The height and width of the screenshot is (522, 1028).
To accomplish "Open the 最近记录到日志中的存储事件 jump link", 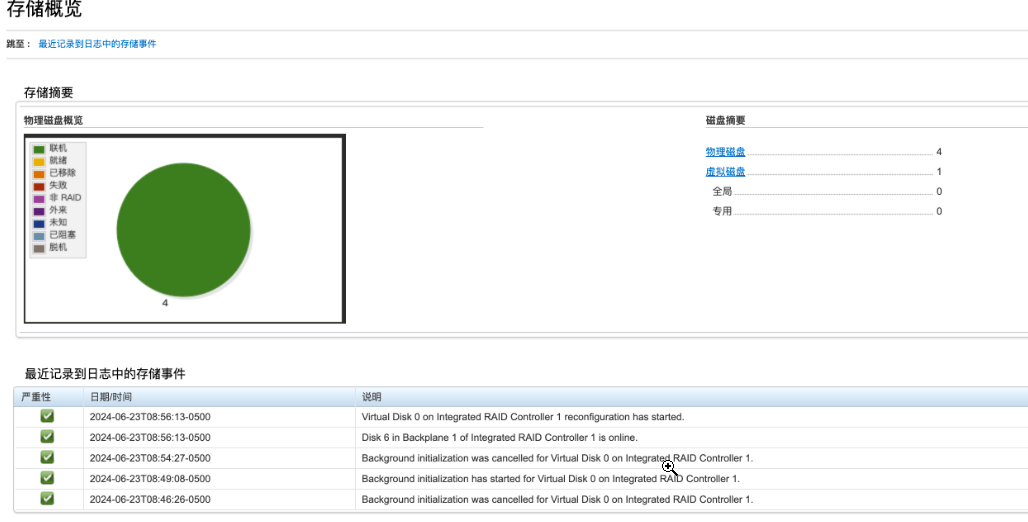I will [97, 44].
